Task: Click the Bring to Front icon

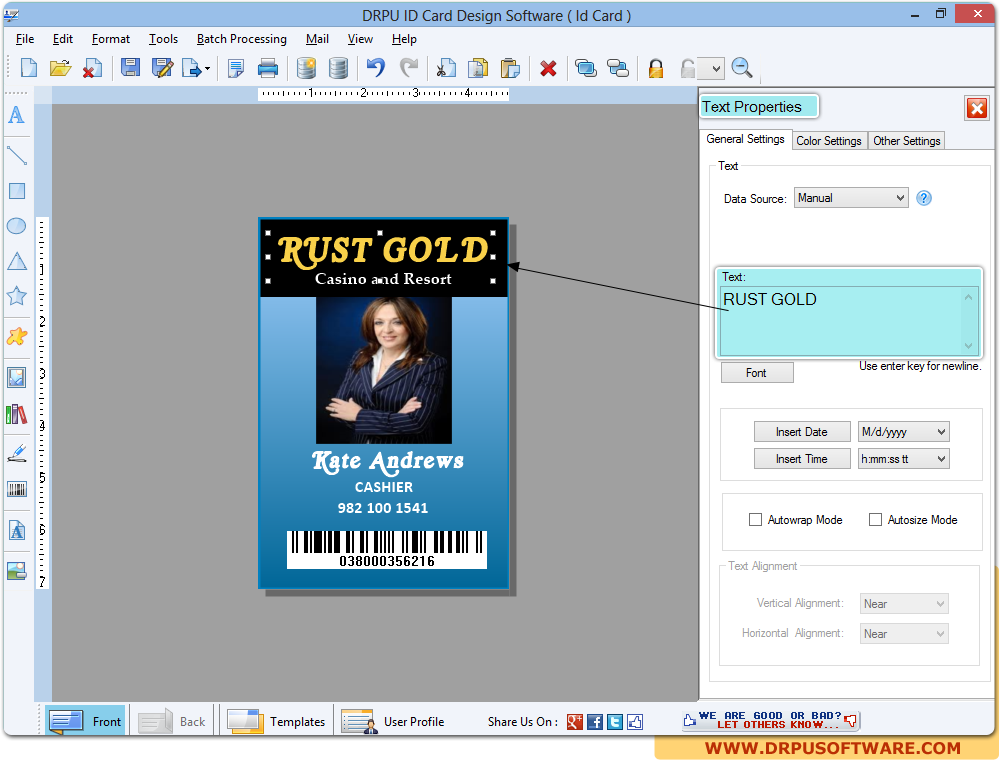Action: (585, 68)
